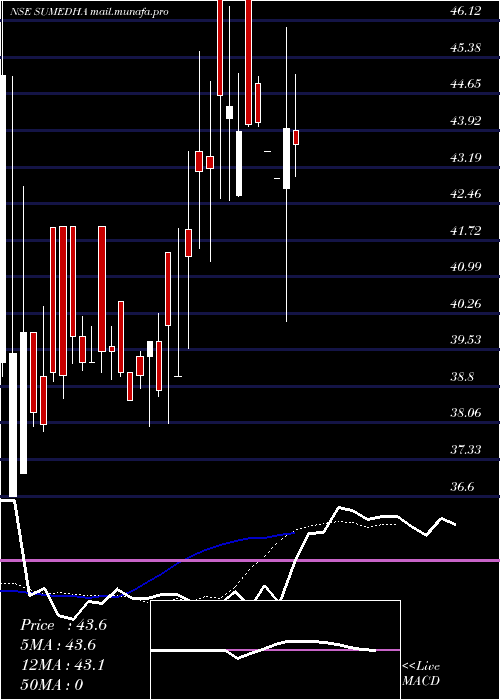The image size is (500, 700).
Task: Click the 43.92 price axis label
Action: [x=466, y=121]
